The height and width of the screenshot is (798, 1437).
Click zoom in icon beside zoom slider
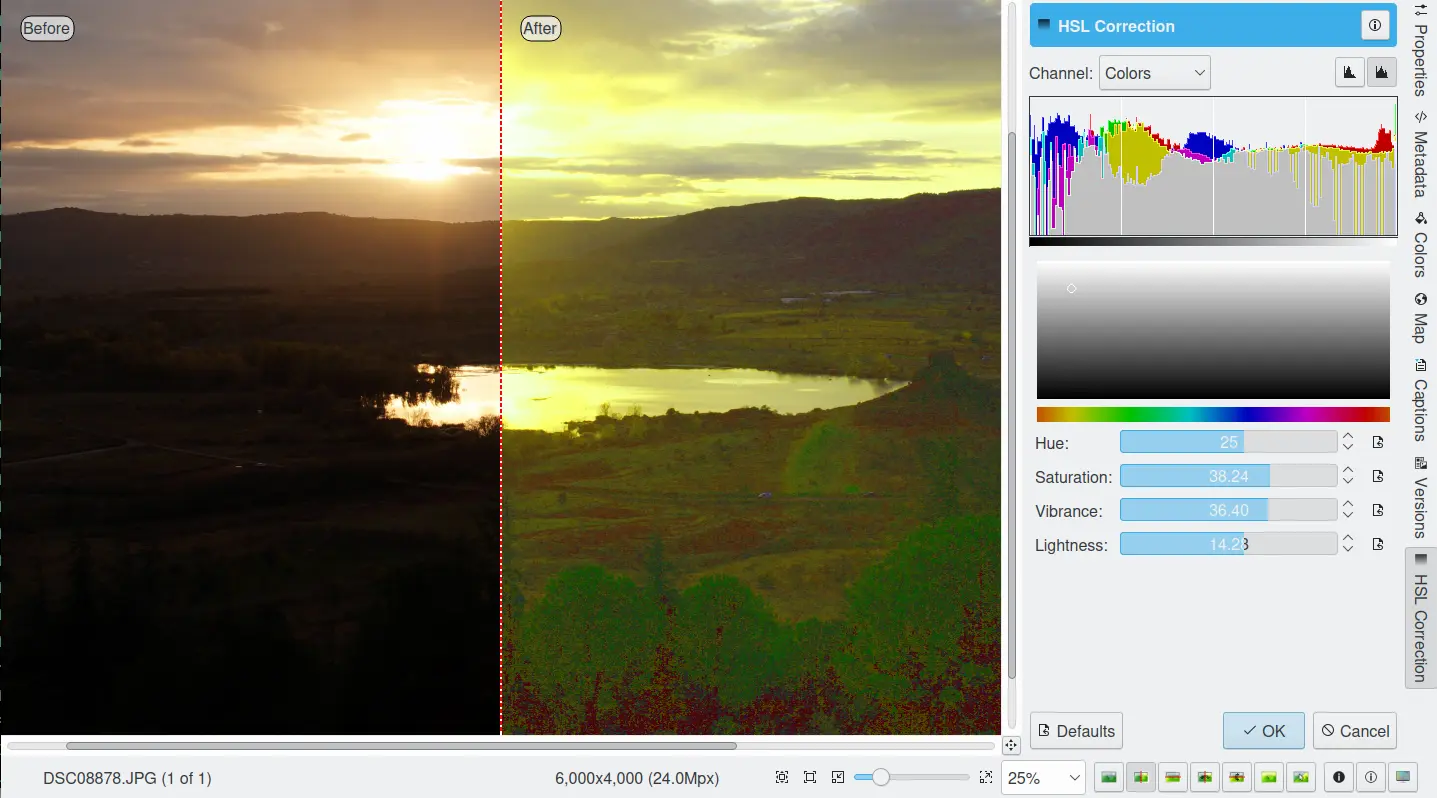[x=985, y=777]
